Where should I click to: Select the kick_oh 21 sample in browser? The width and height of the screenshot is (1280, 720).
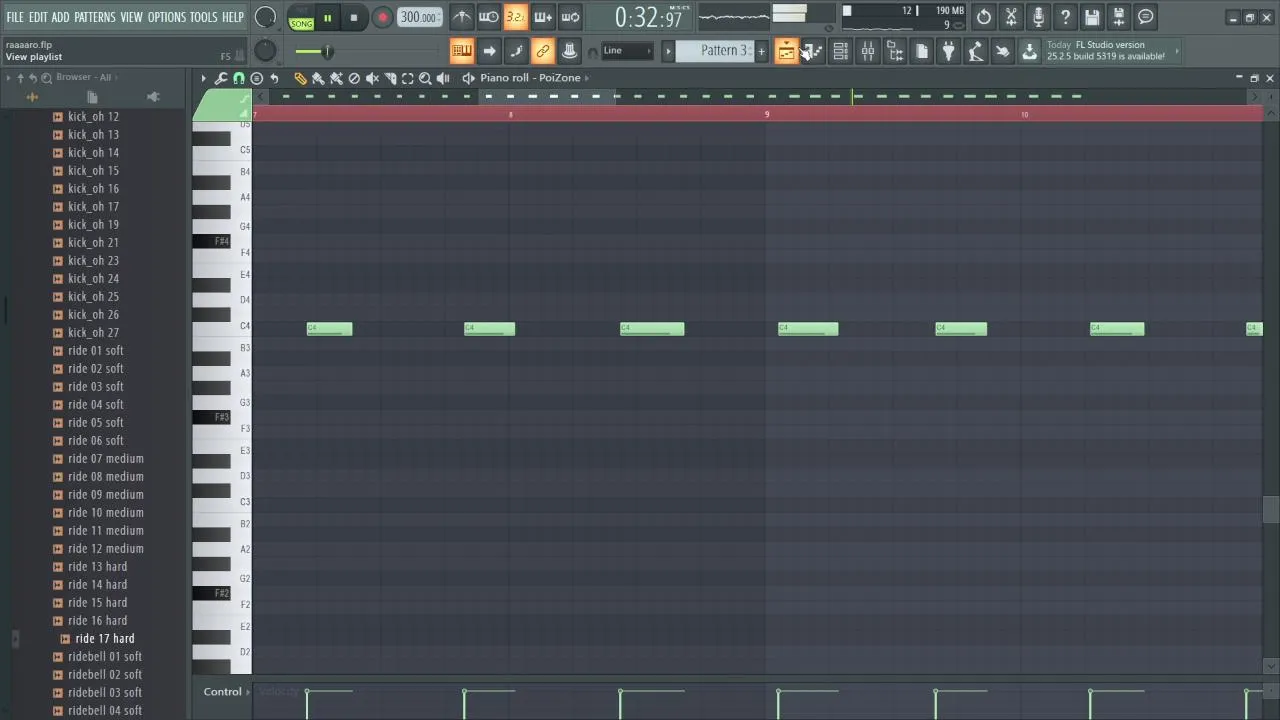coord(93,243)
